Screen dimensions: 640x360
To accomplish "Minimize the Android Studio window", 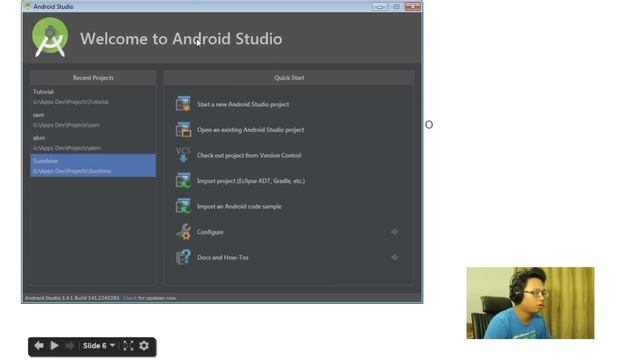I will pyautogui.click(x=380, y=7).
